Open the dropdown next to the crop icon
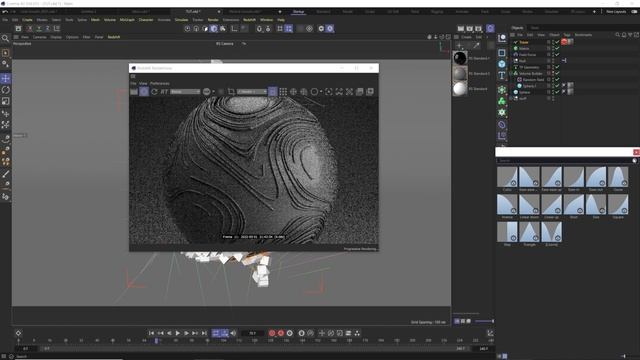This screenshot has height=360, width=640. pyautogui.click(x=252, y=92)
